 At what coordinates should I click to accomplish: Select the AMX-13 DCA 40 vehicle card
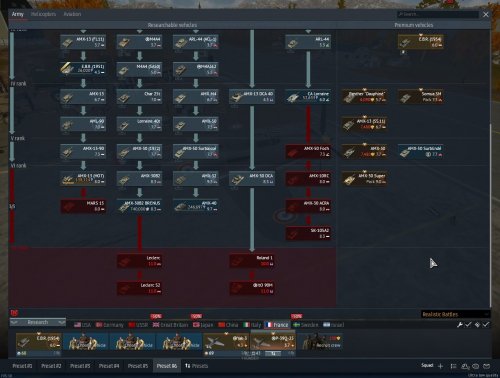(x=252, y=97)
